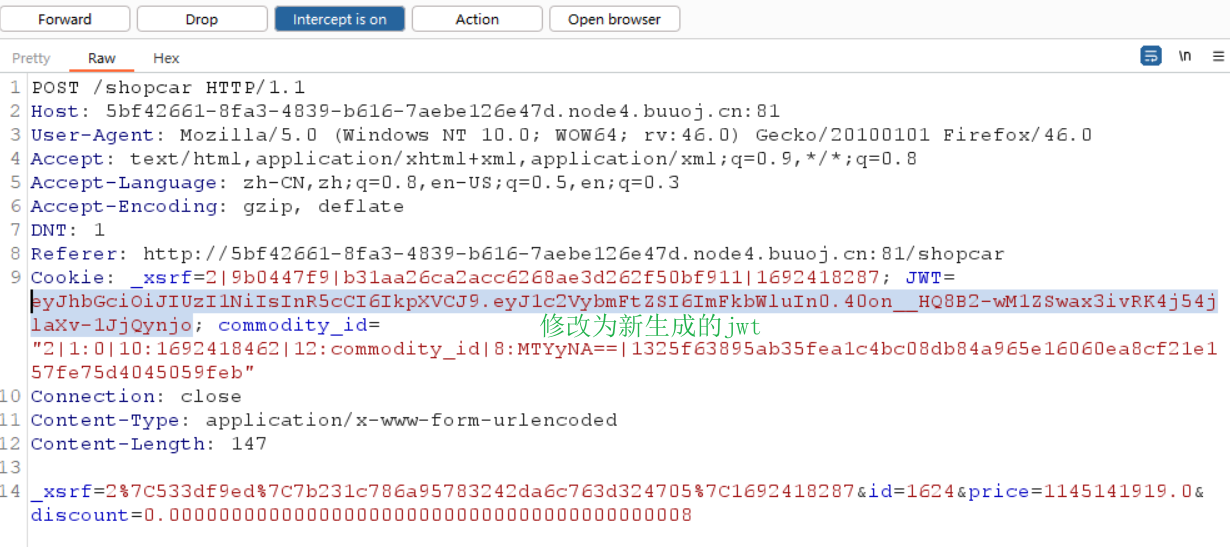Drop the intercepted request

click(x=202, y=19)
